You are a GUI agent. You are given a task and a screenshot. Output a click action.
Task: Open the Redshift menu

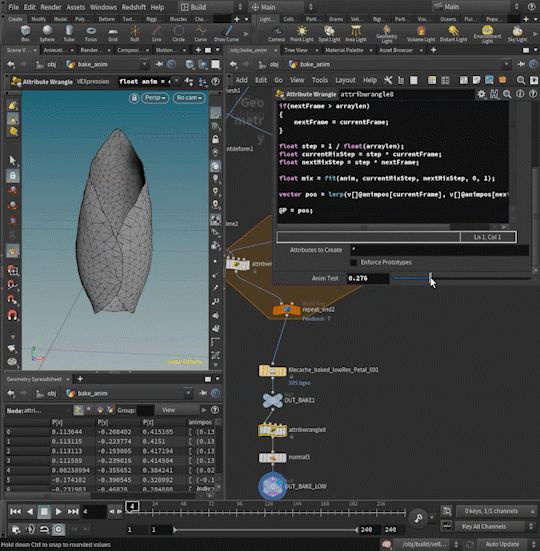click(134, 7)
